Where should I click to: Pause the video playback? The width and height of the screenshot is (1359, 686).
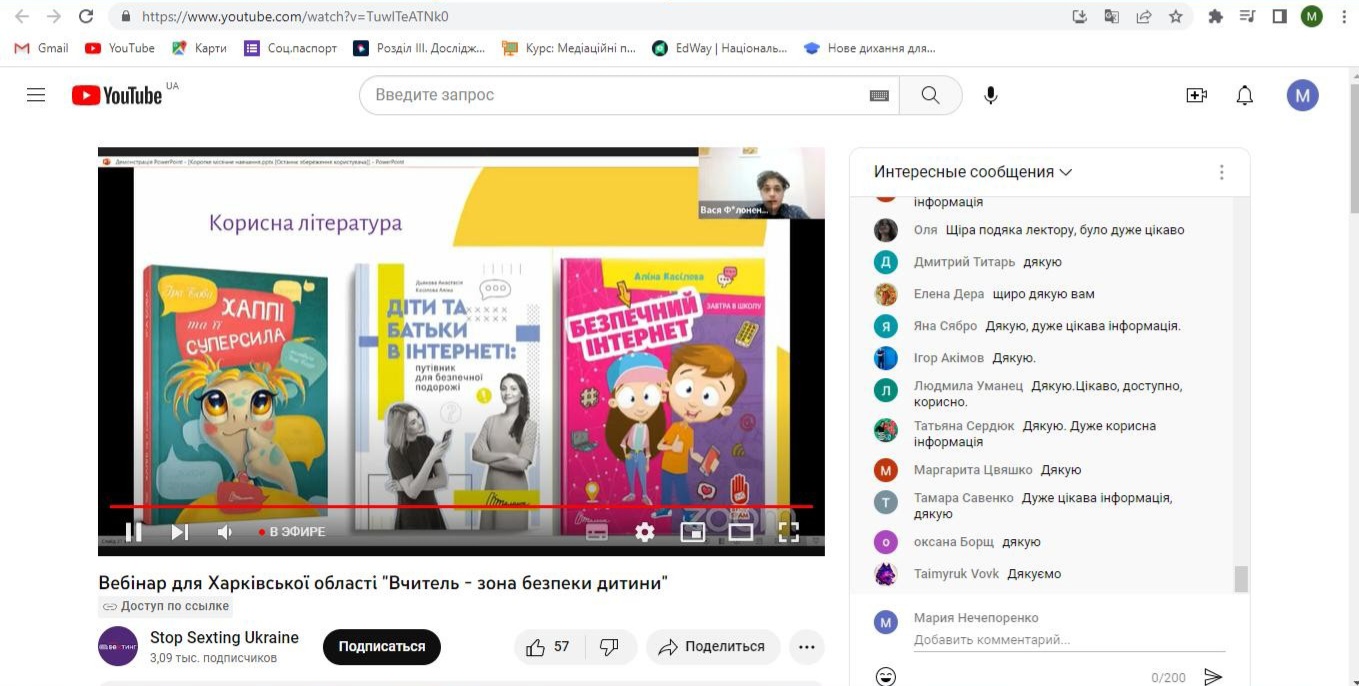[133, 532]
